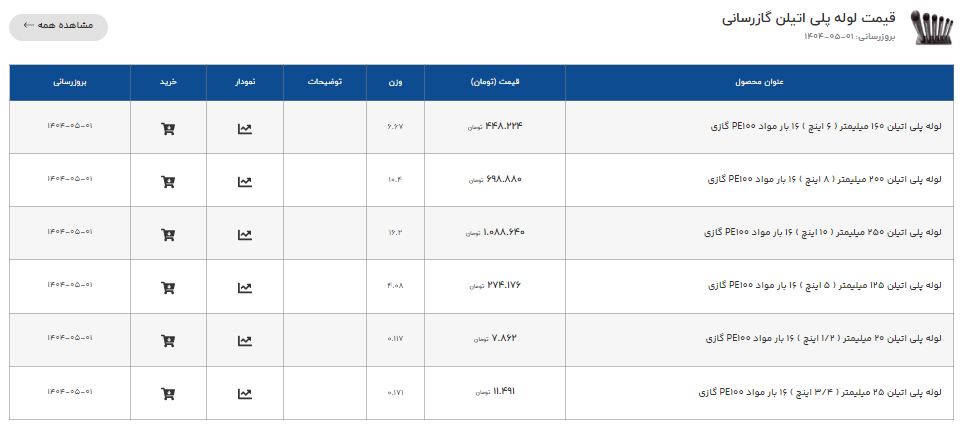The height and width of the screenshot is (439, 973).
Task: Open the 160 mm pipe product title
Action: click(826, 127)
